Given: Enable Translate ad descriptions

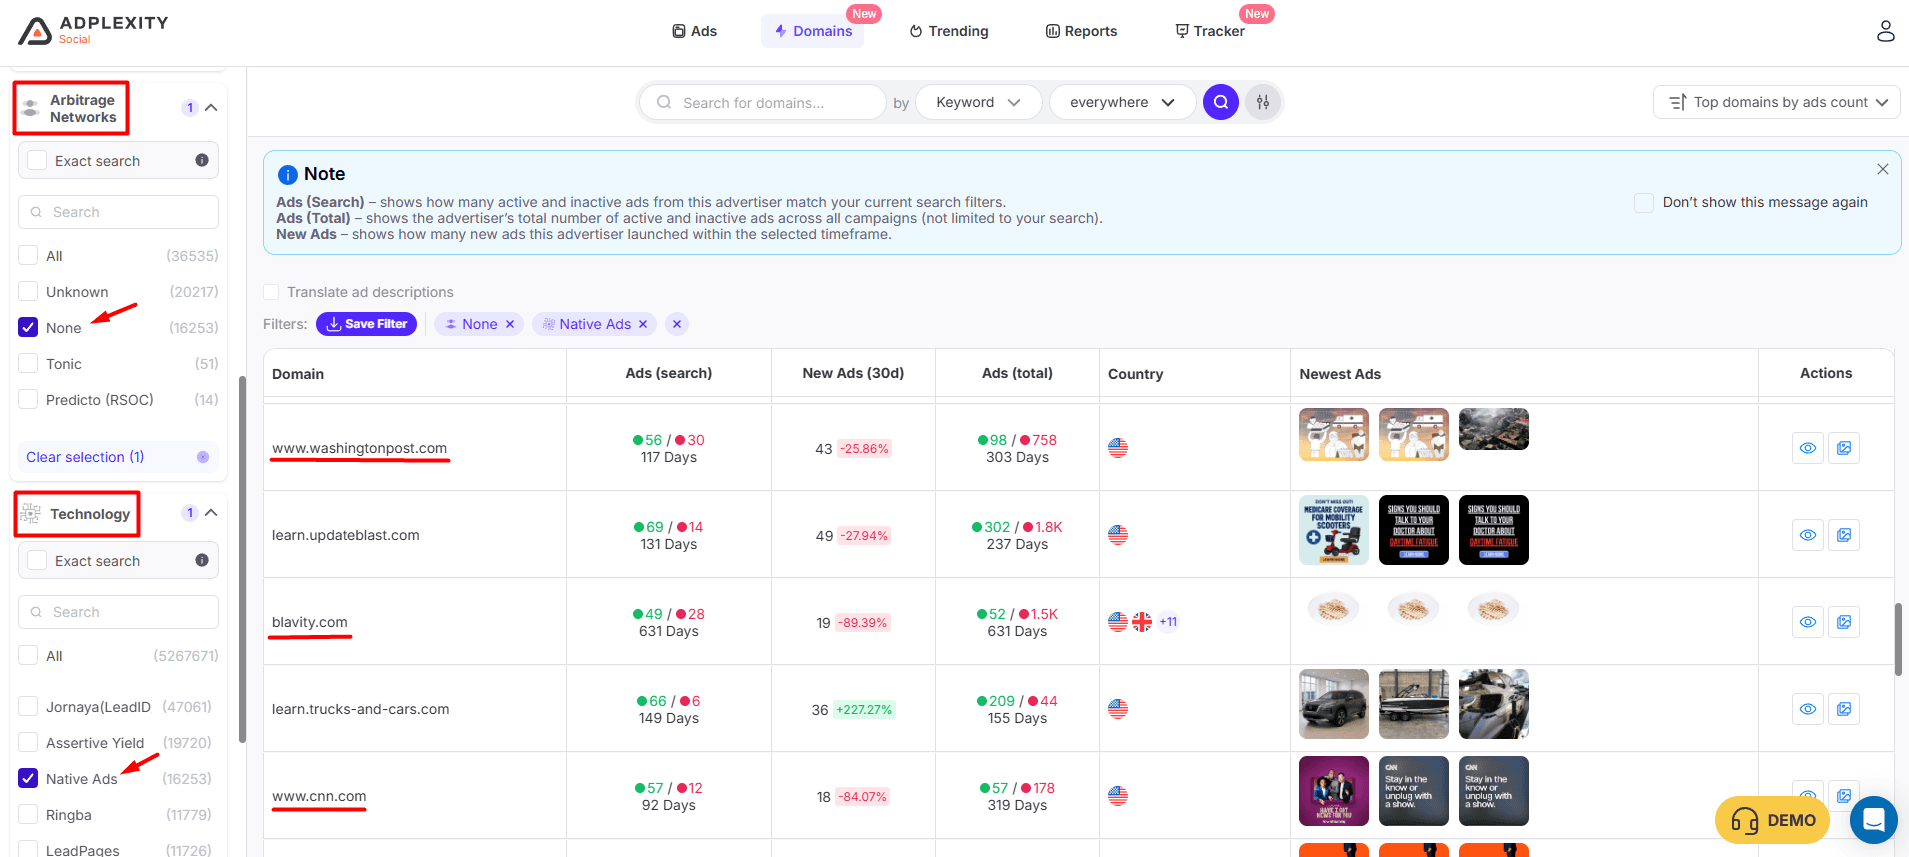Looking at the screenshot, I should pos(271,292).
